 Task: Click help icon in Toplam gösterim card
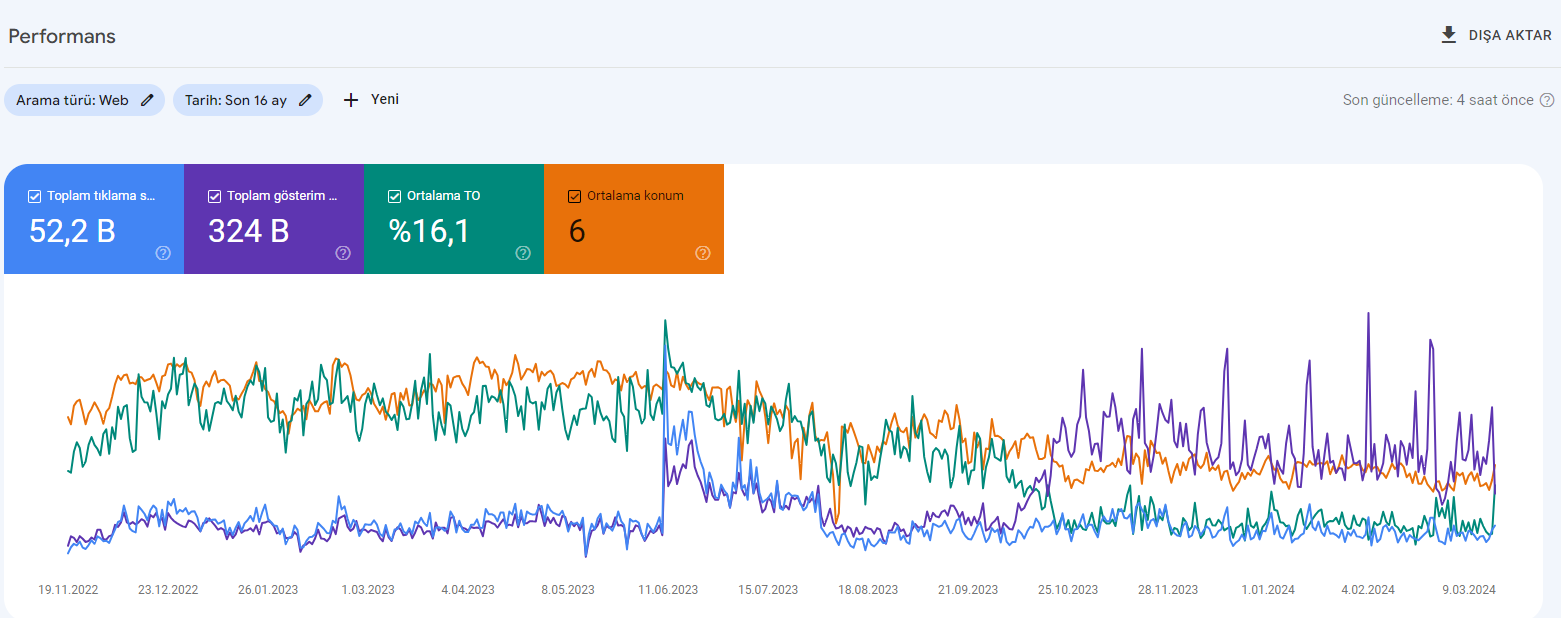click(x=343, y=253)
